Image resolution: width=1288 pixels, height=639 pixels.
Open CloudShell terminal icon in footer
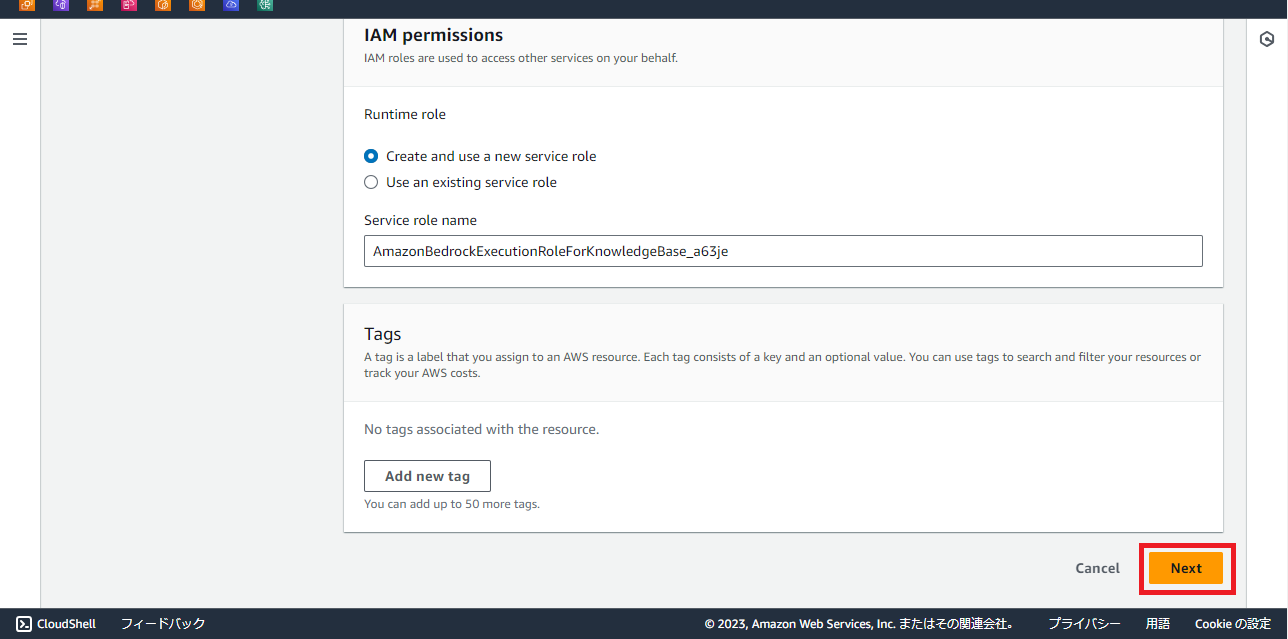point(24,624)
